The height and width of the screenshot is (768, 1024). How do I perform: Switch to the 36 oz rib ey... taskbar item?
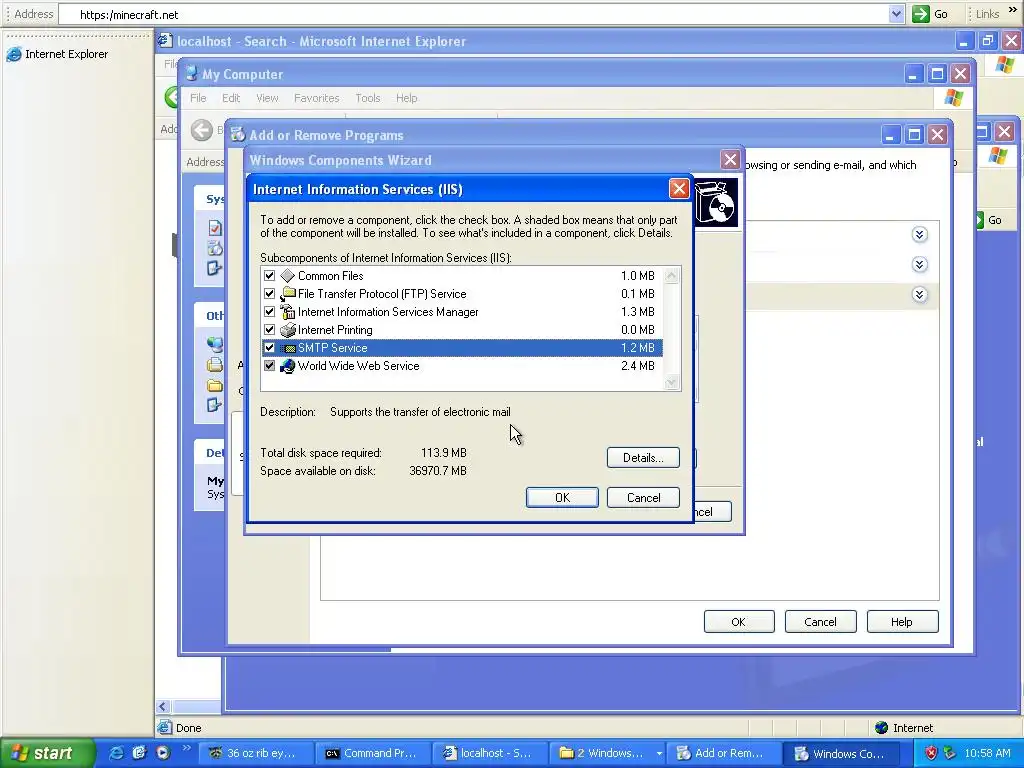(x=254, y=753)
